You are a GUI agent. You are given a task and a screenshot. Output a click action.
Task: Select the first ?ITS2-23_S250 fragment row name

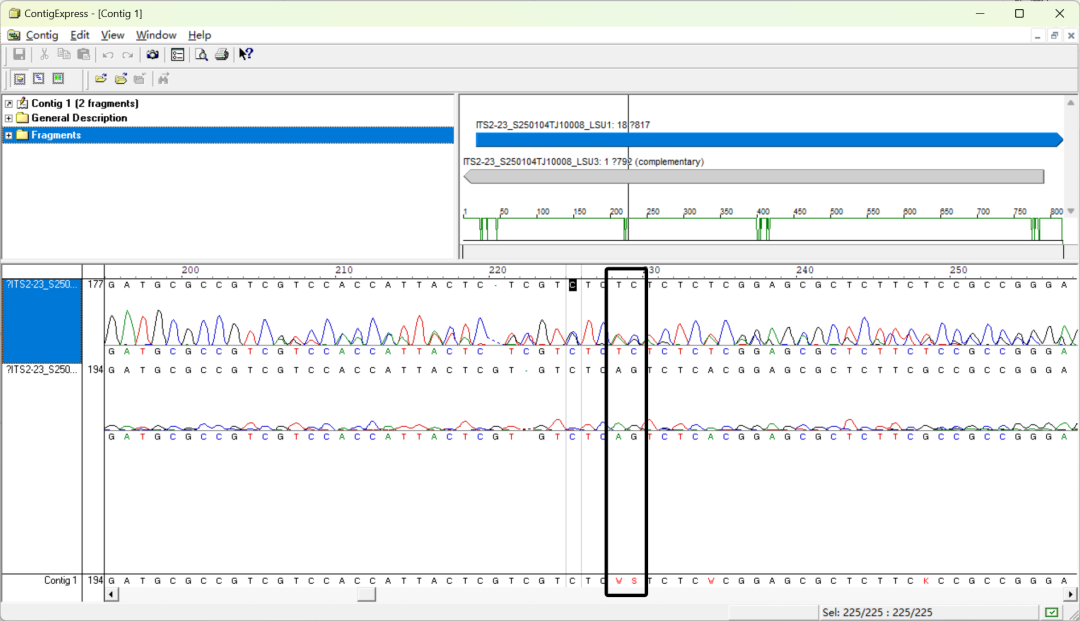tap(42, 284)
